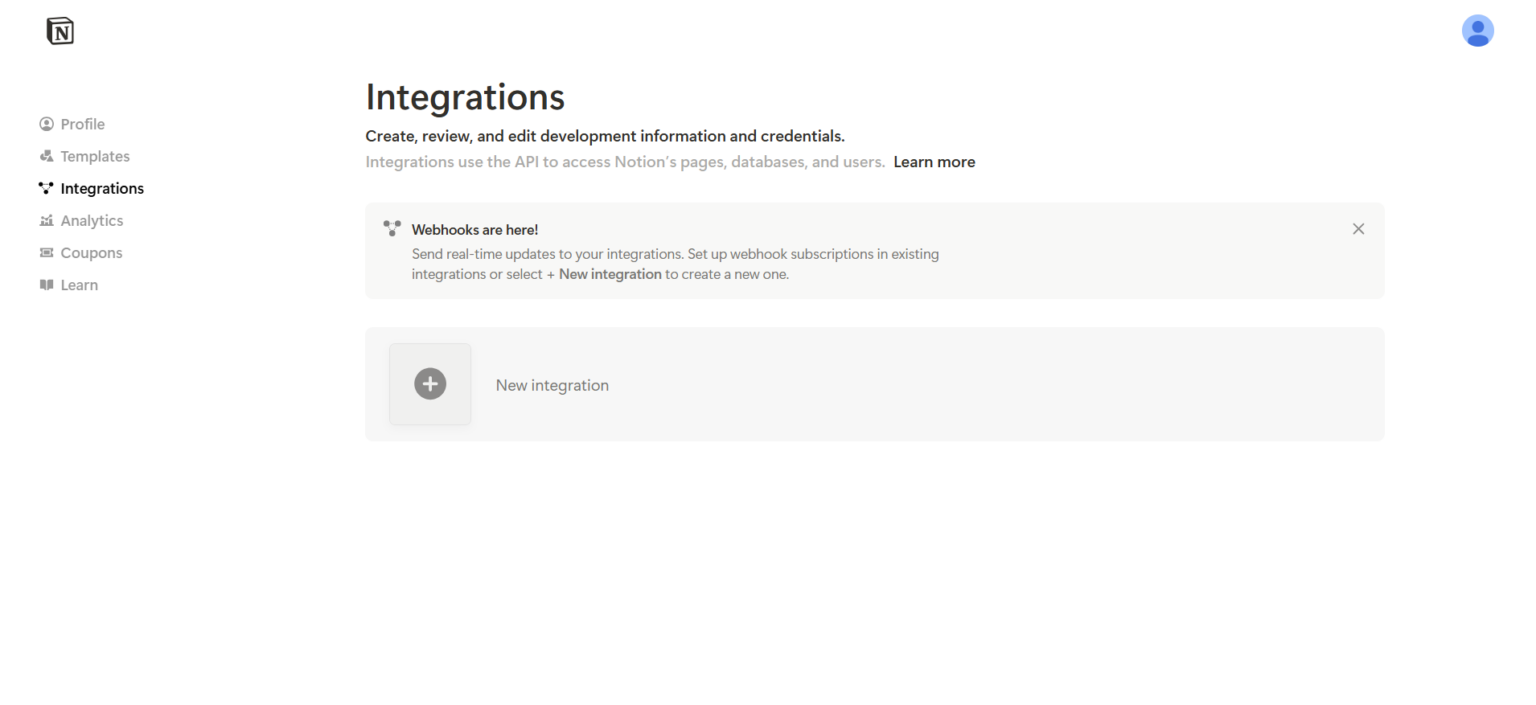Click 'Create, review, and edit development information' text

[x=605, y=136]
